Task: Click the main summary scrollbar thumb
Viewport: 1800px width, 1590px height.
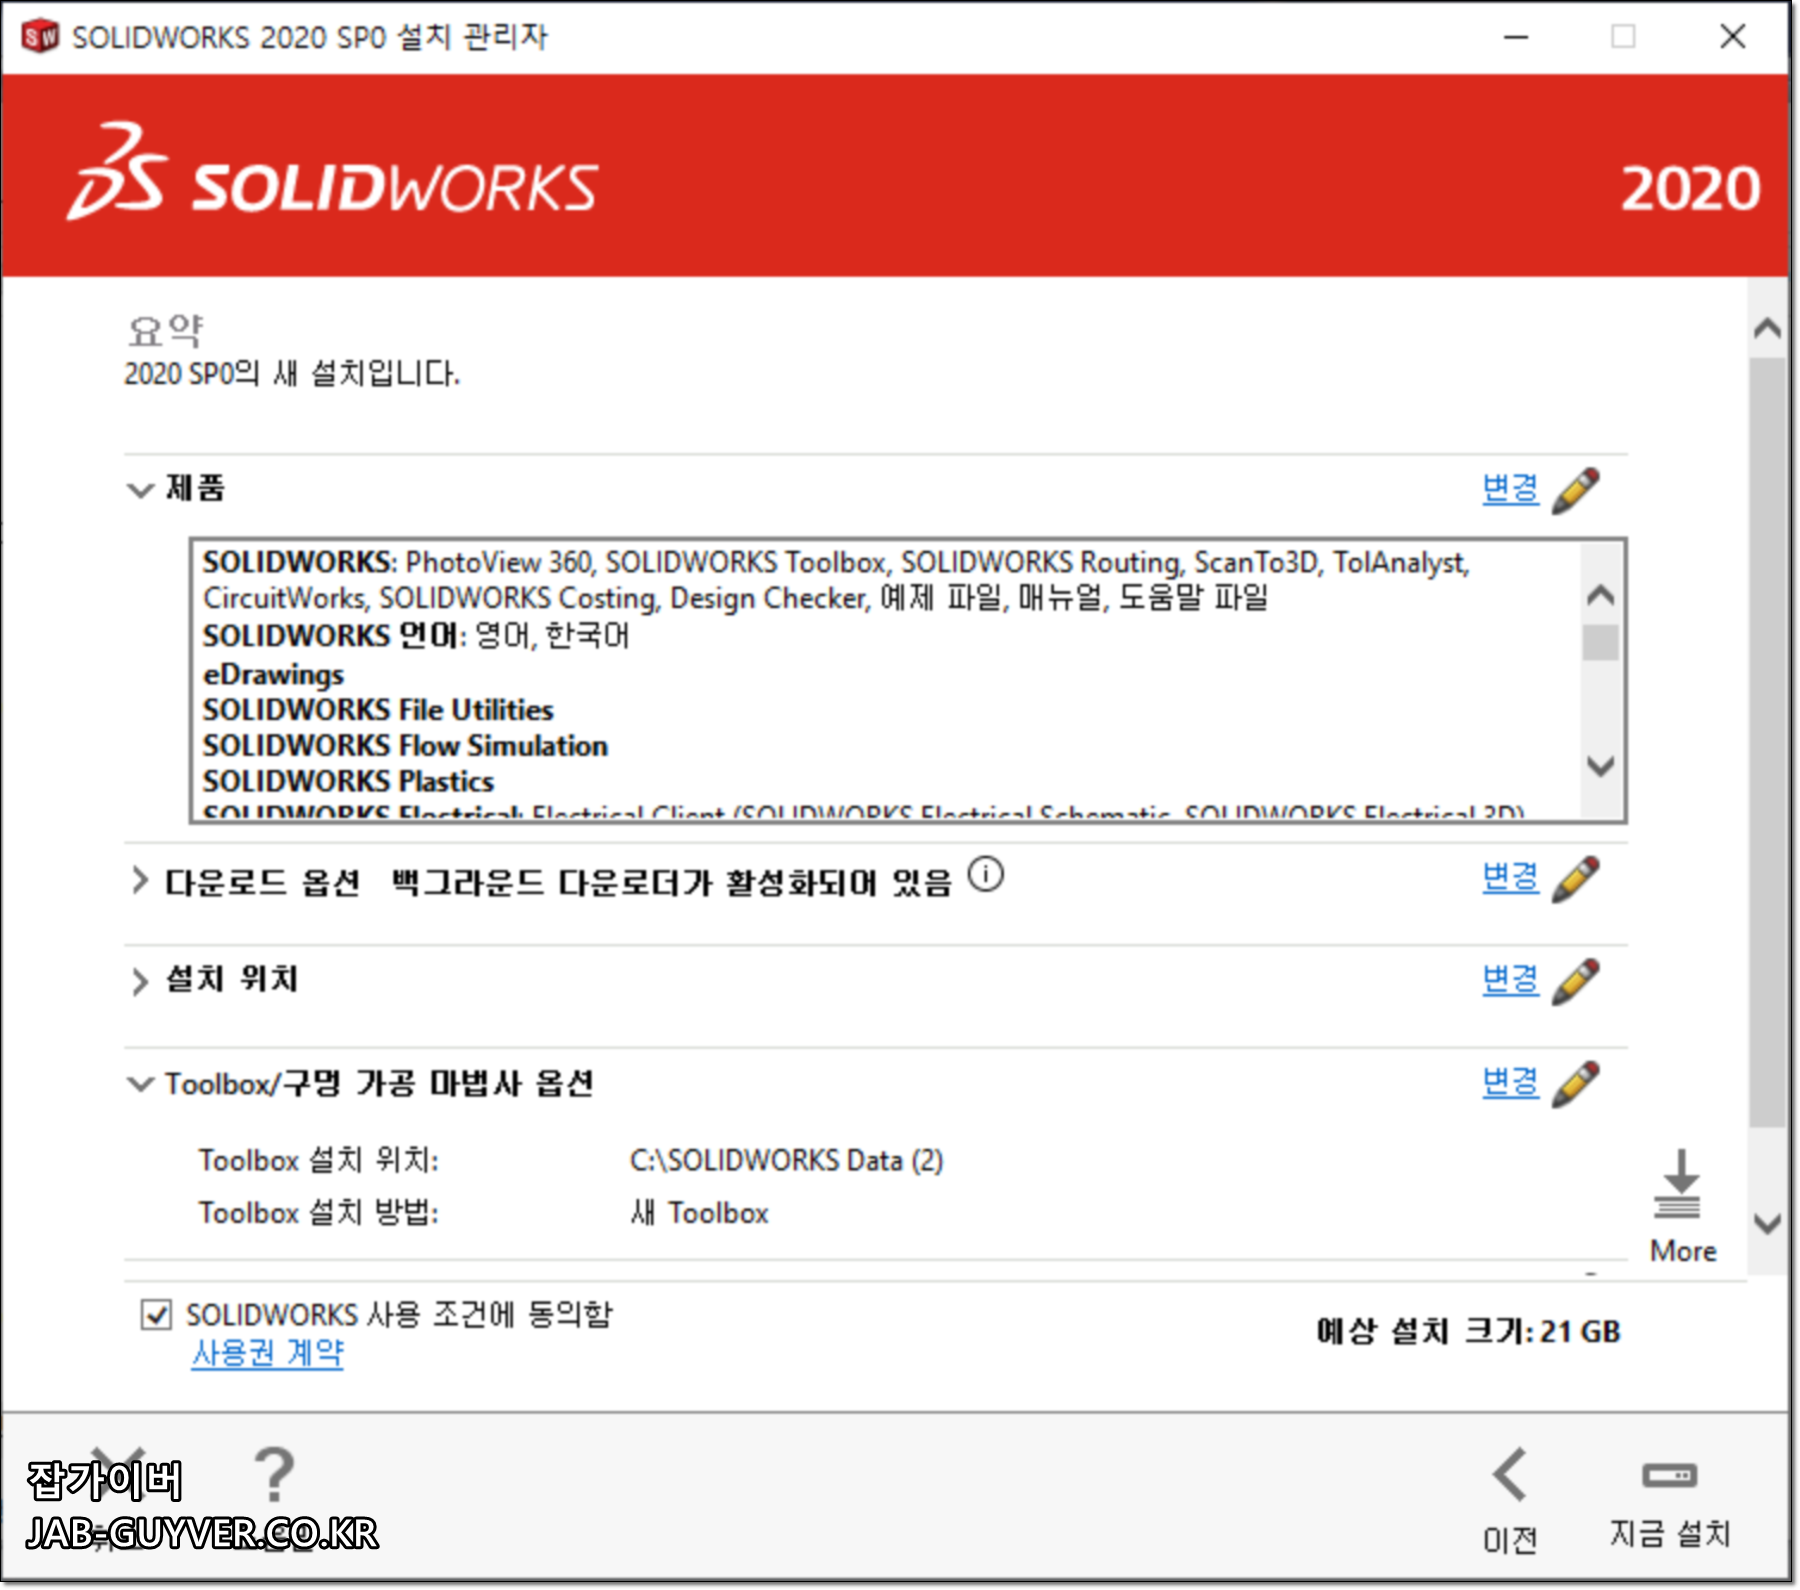Action: point(1767,742)
